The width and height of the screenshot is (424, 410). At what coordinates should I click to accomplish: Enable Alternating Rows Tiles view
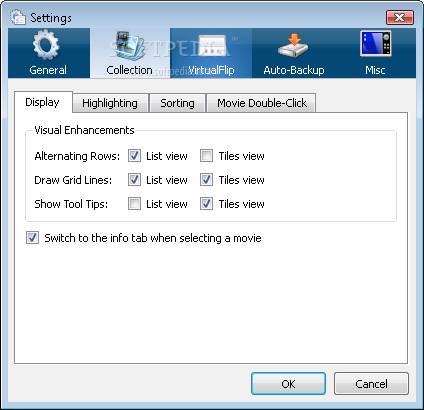coord(206,156)
